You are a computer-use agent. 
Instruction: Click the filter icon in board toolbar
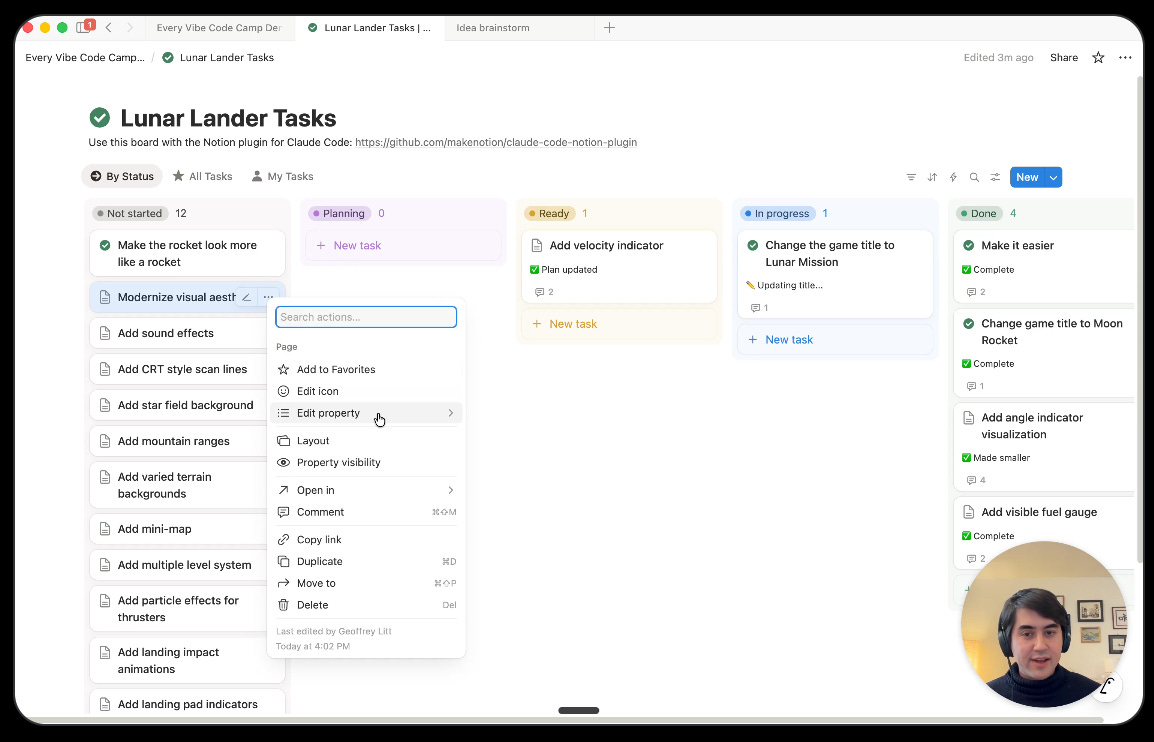(911, 177)
